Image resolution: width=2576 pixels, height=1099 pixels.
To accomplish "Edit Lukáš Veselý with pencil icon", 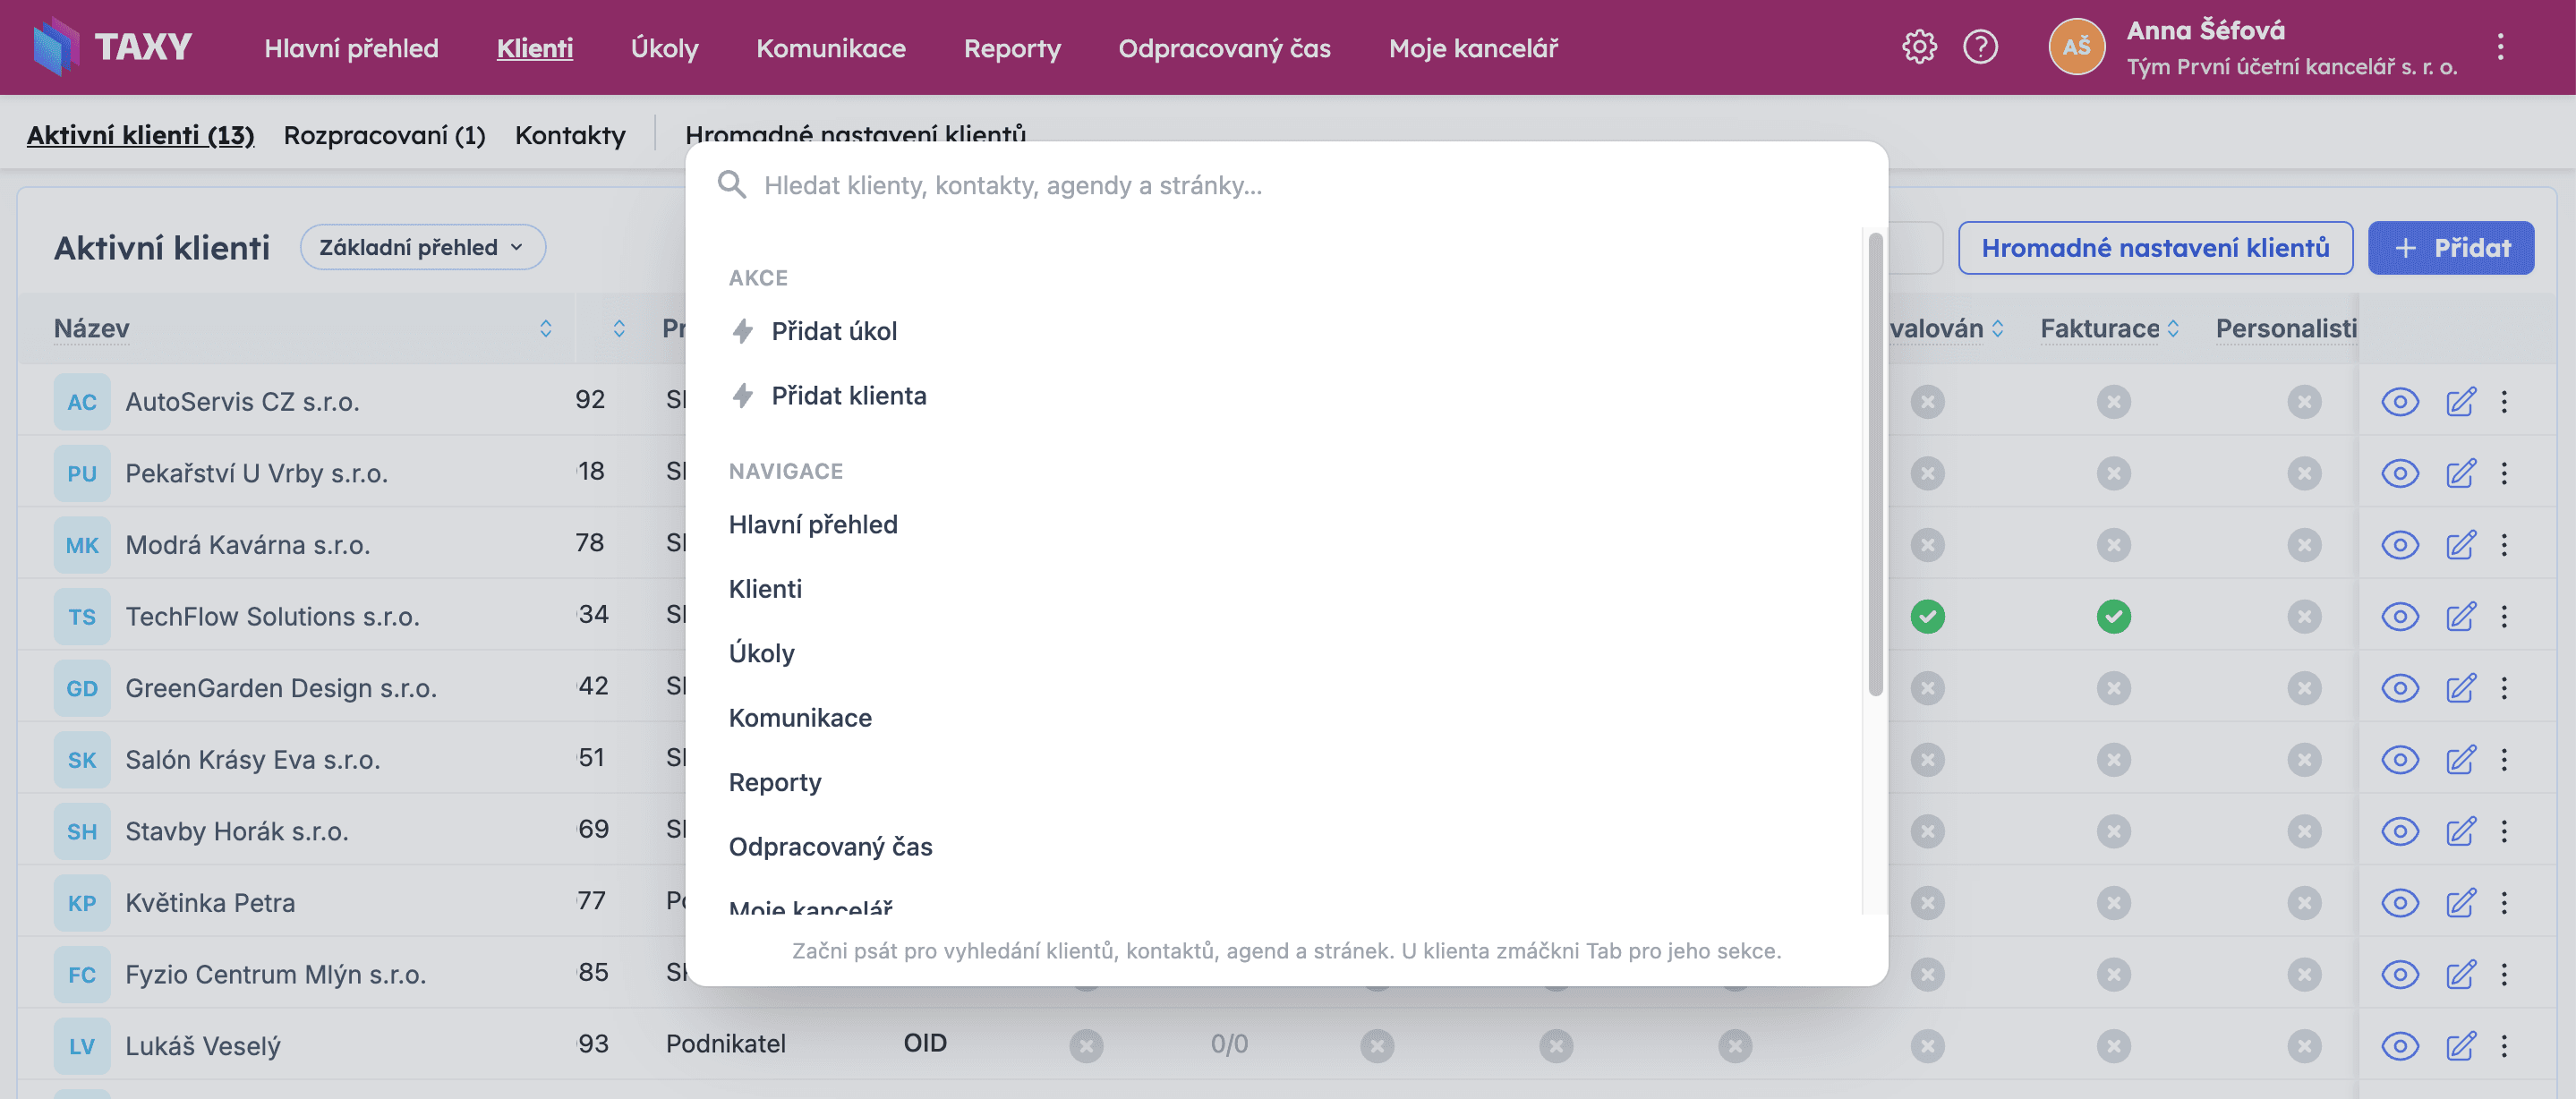I will (2460, 1046).
